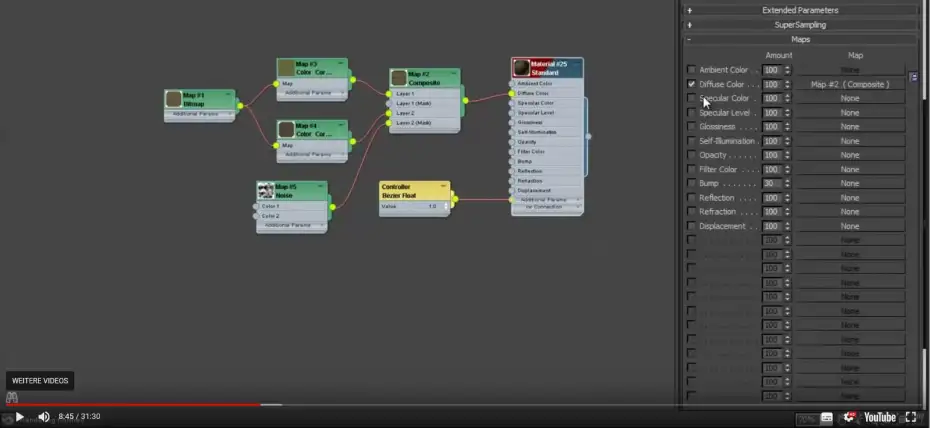Click output socket of Noise node

click(333, 207)
